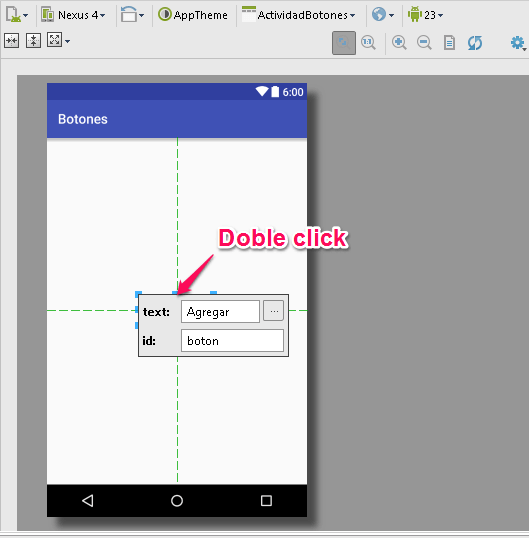The image size is (529, 538).
Task: Click the zoom out magnifier icon
Action: [424, 43]
